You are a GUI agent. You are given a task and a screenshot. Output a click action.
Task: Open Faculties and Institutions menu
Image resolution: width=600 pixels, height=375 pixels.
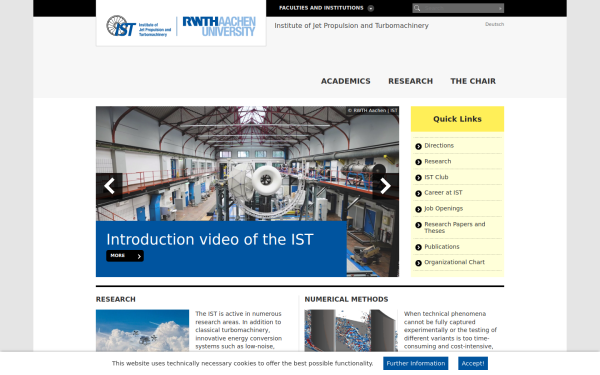pyautogui.click(x=321, y=8)
